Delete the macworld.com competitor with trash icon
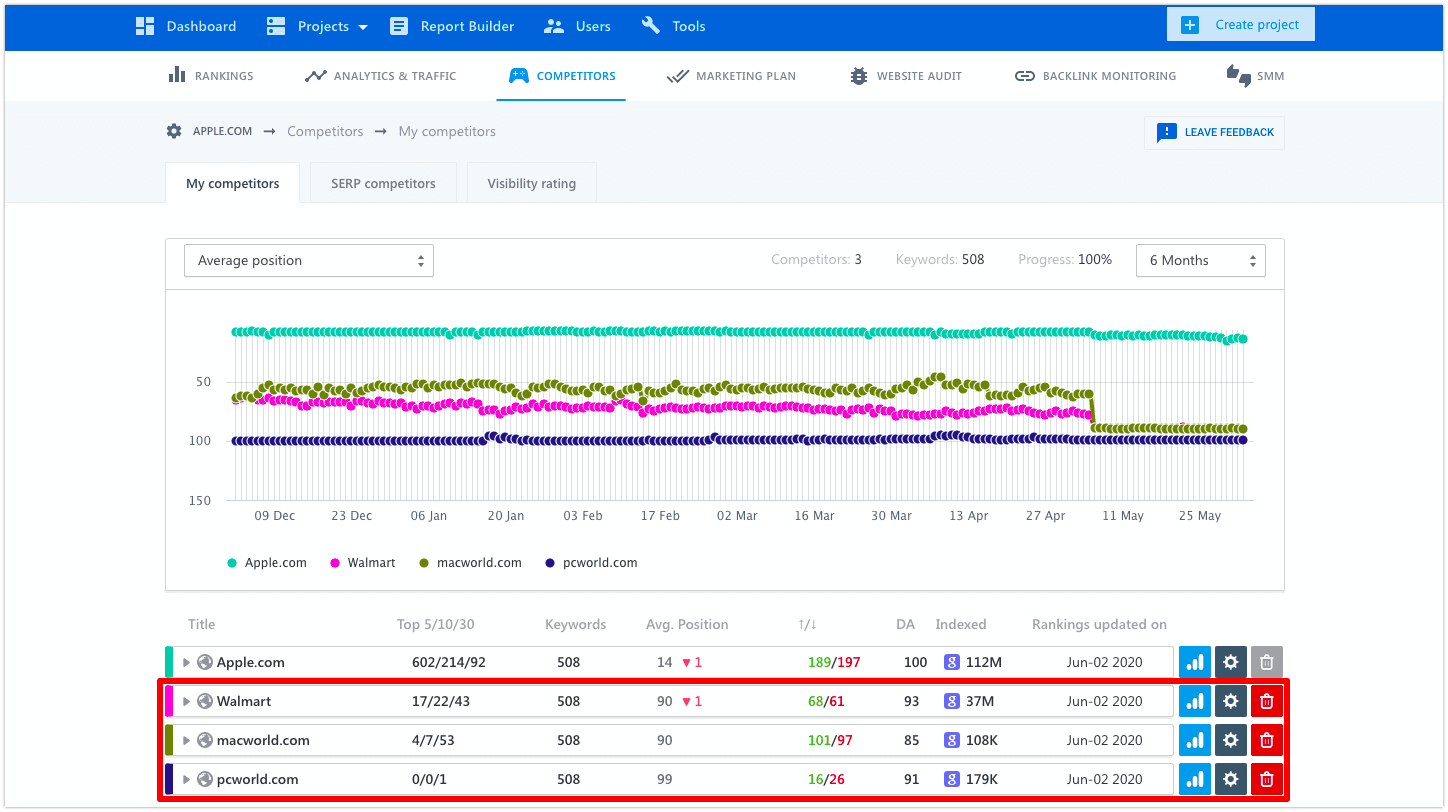The height and width of the screenshot is (812, 1448). point(1267,740)
